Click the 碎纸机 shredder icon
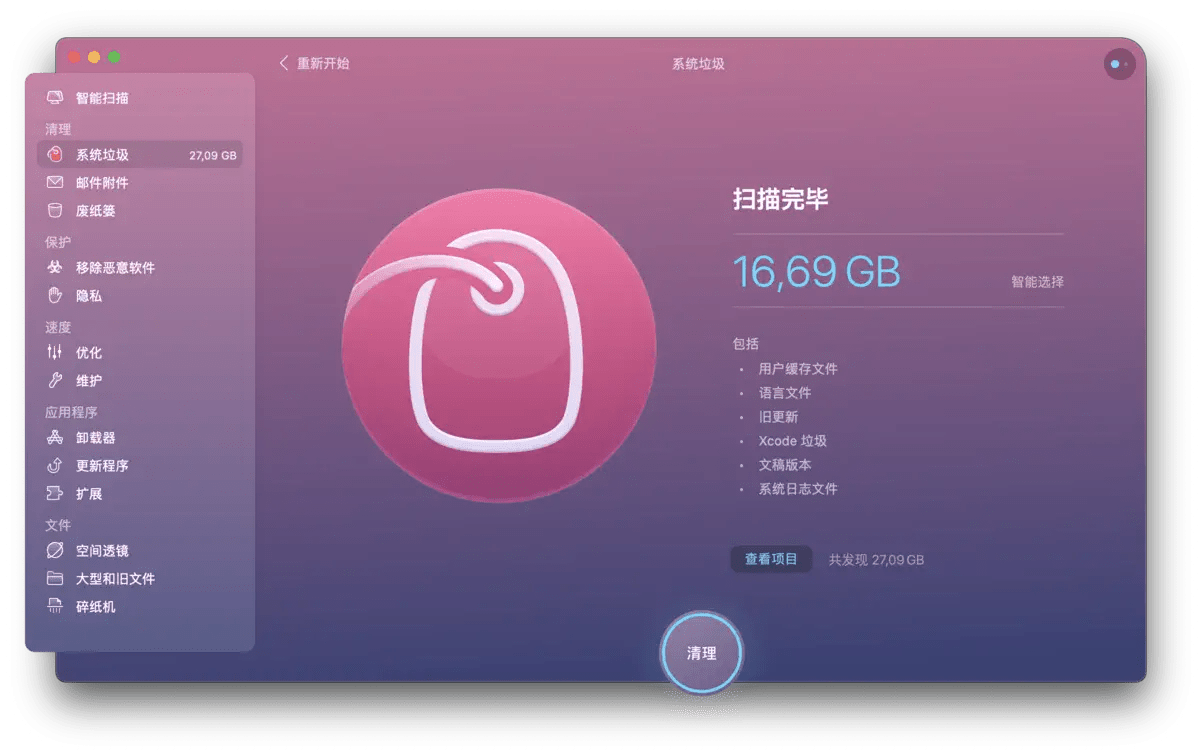Image resolution: width=1202 pixels, height=756 pixels. [x=55, y=607]
